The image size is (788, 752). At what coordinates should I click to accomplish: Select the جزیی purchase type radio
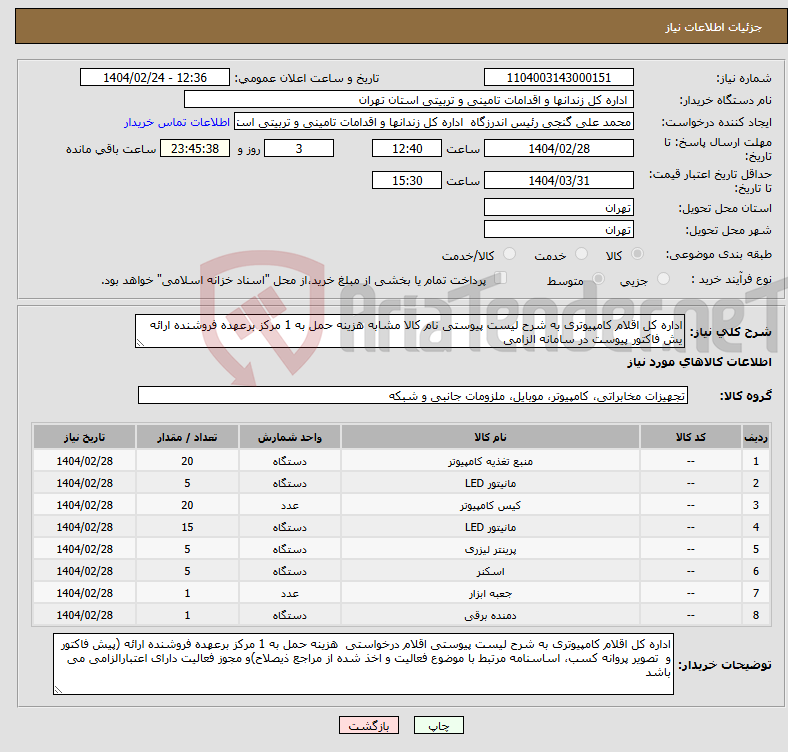point(663,278)
